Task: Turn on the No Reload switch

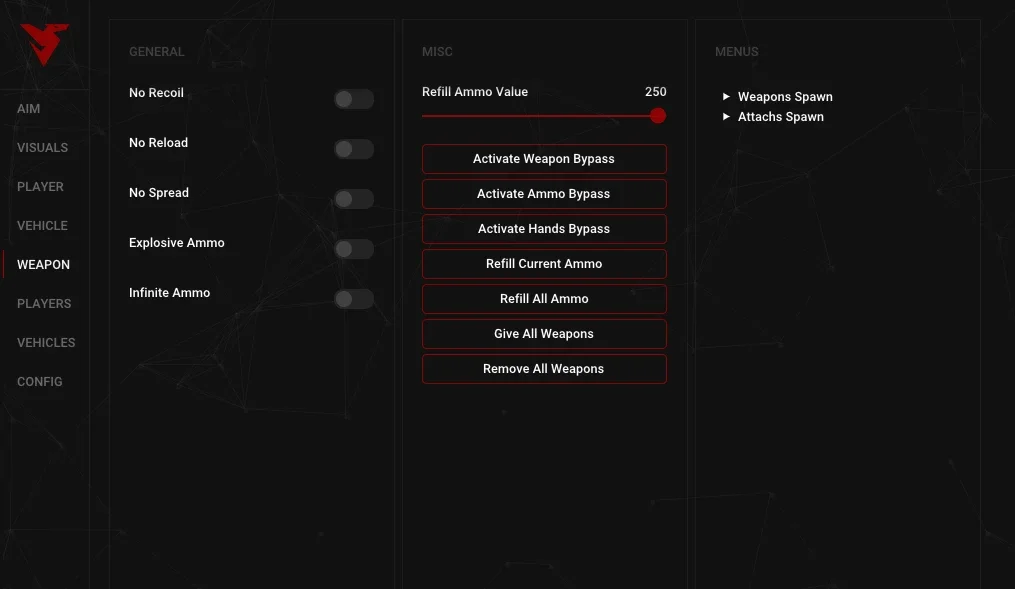Action: pos(353,149)
